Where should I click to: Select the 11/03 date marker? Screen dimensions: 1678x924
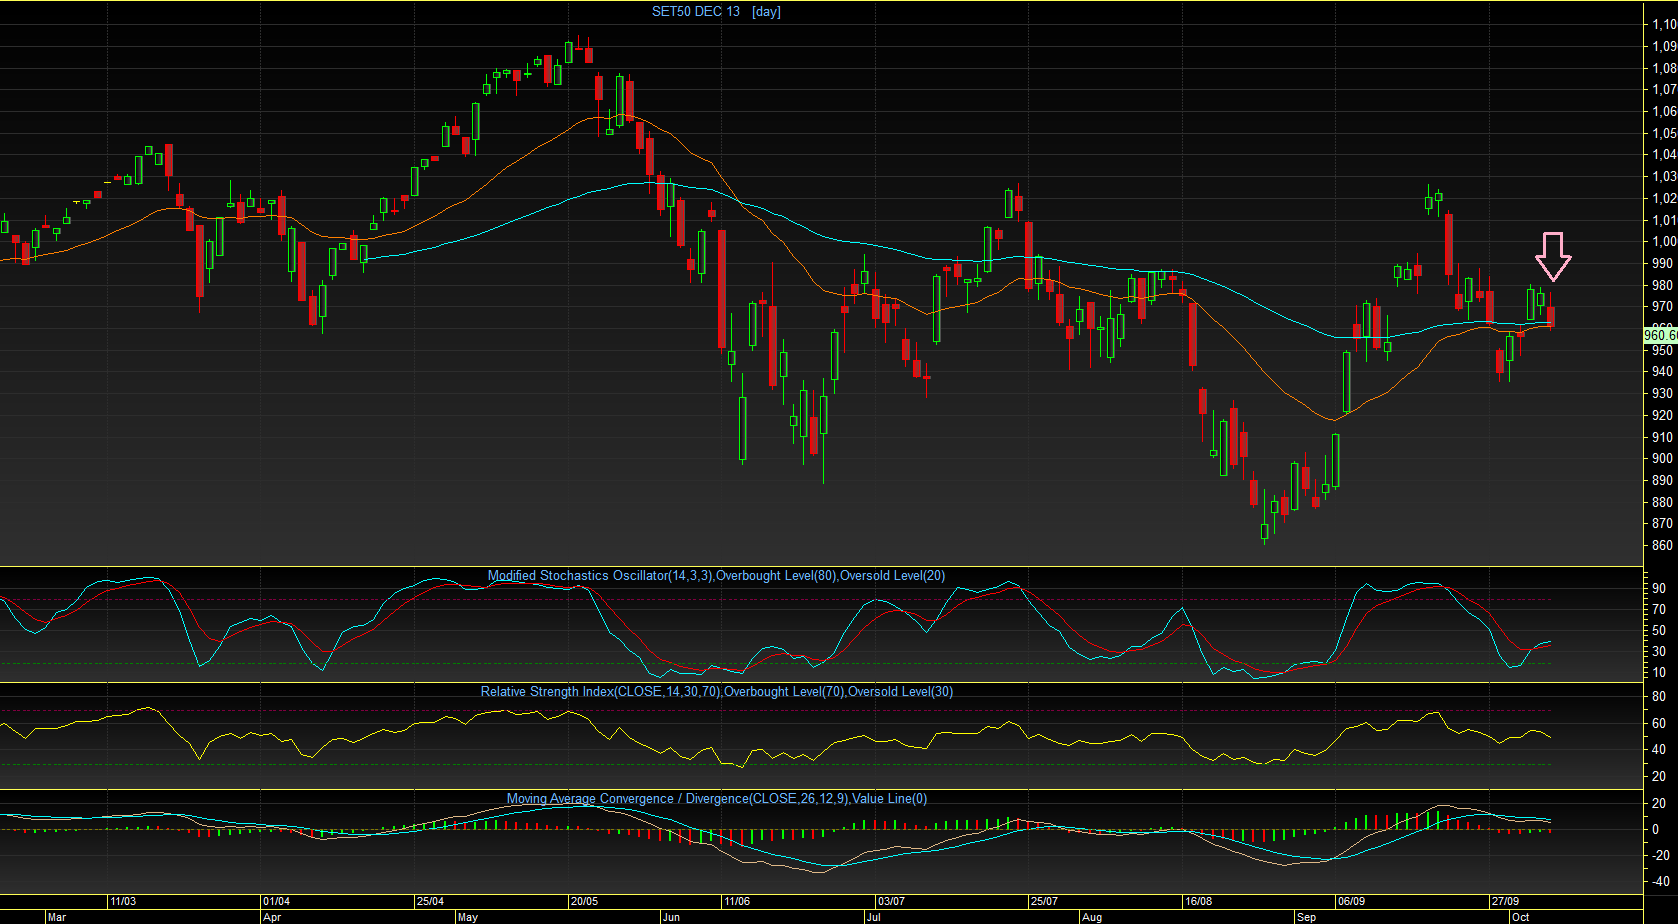[123, 901]
